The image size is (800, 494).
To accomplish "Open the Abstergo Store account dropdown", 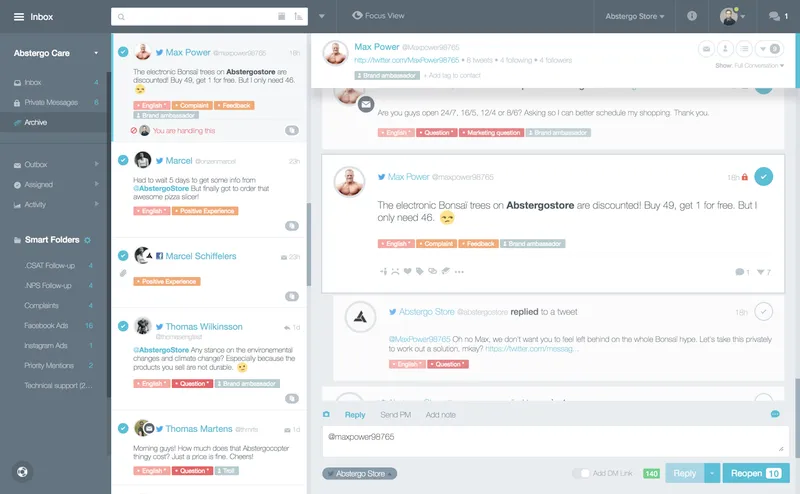I will click(x=635, y=16).
